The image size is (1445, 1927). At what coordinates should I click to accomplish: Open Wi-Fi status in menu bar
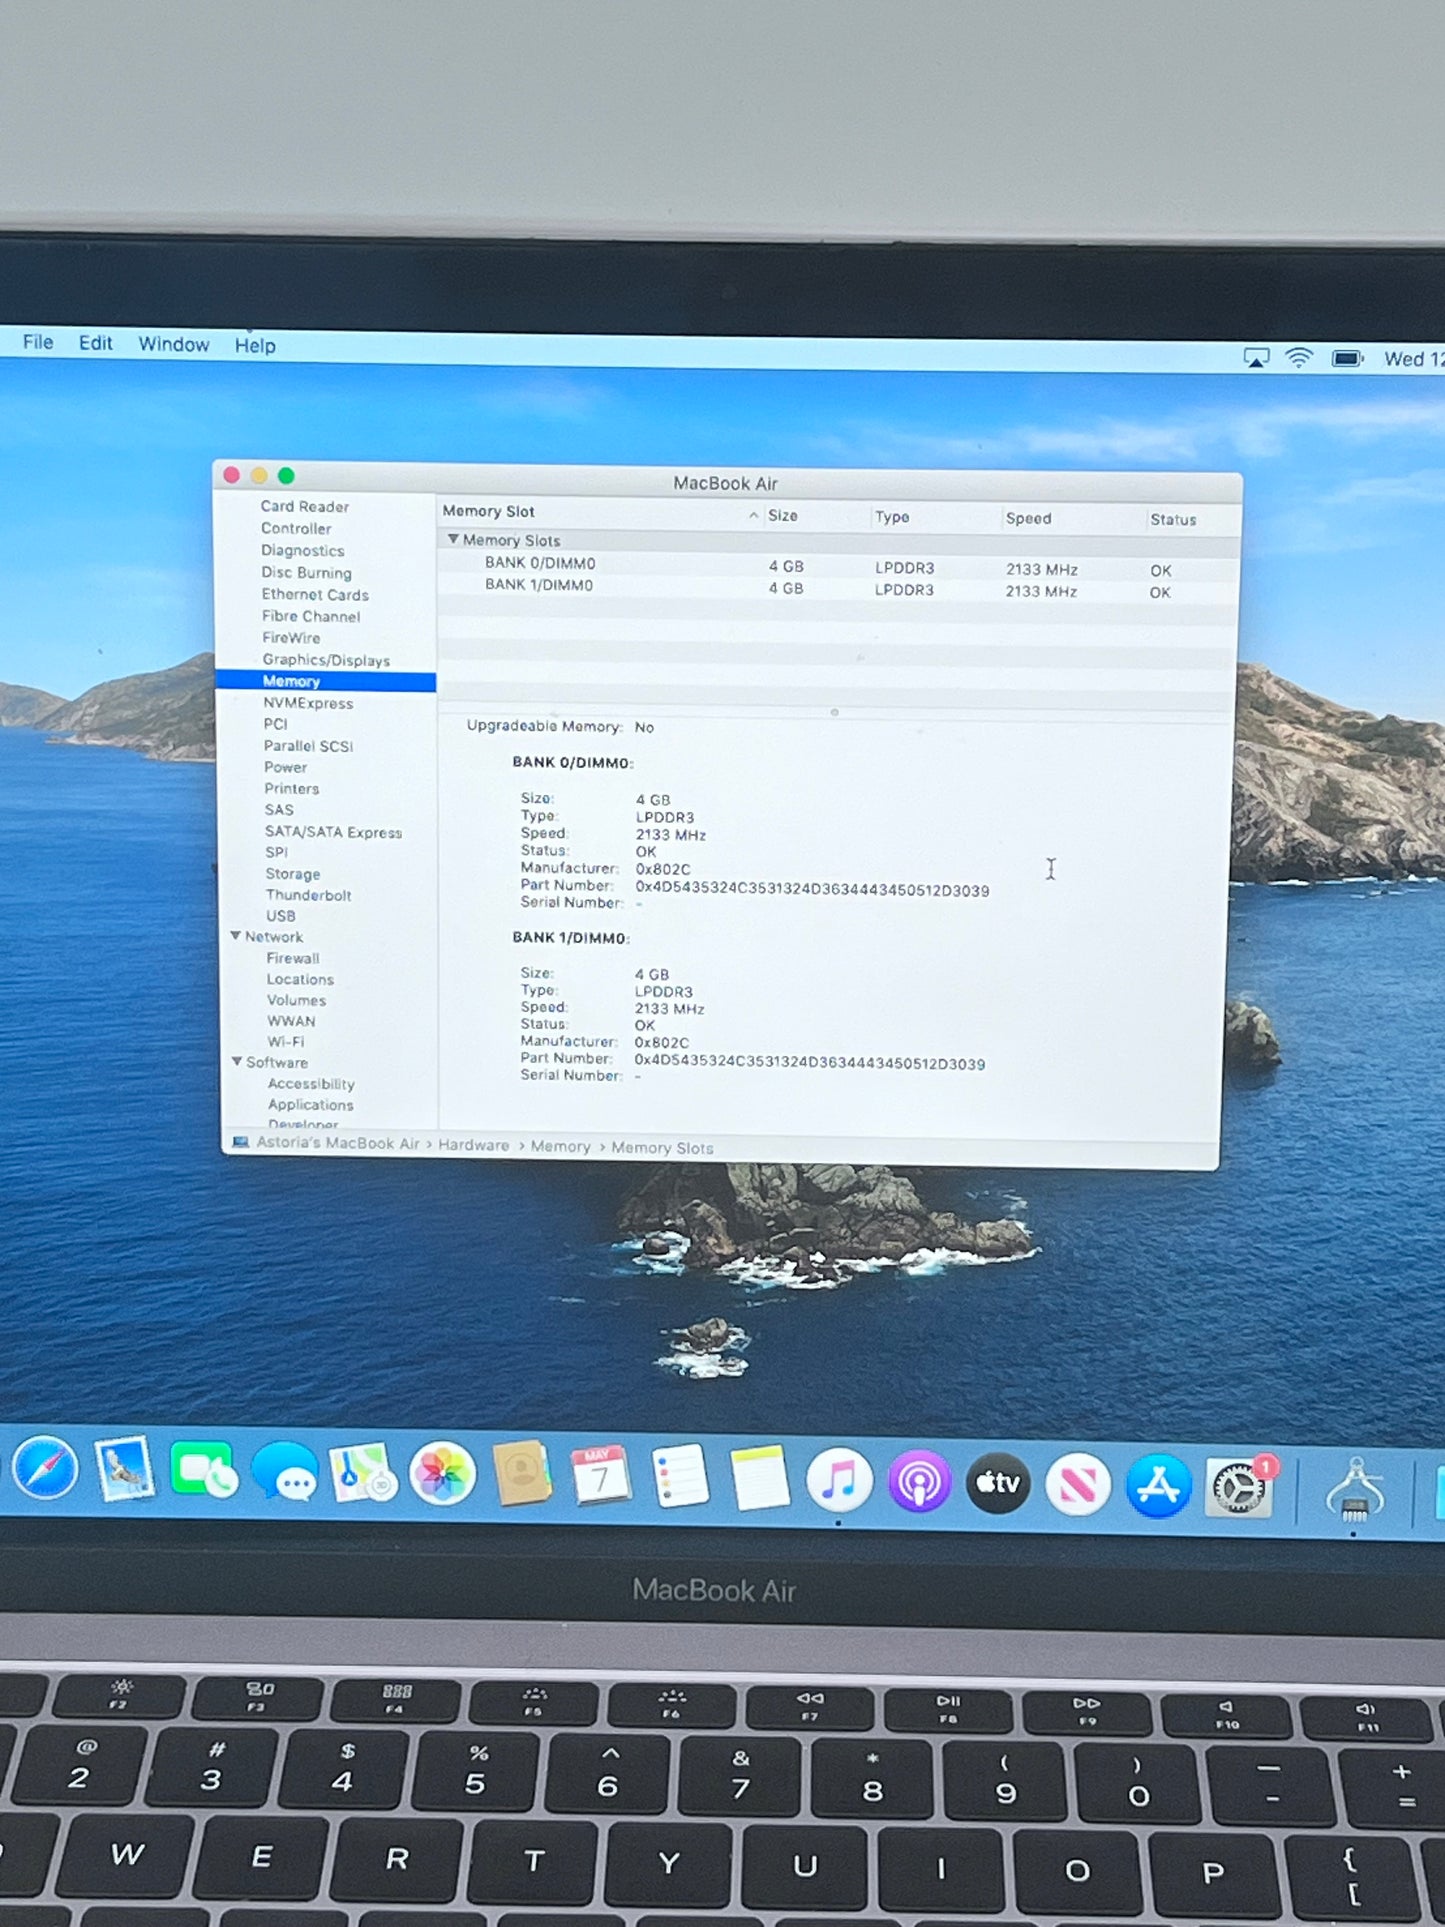pos(1299,358)
